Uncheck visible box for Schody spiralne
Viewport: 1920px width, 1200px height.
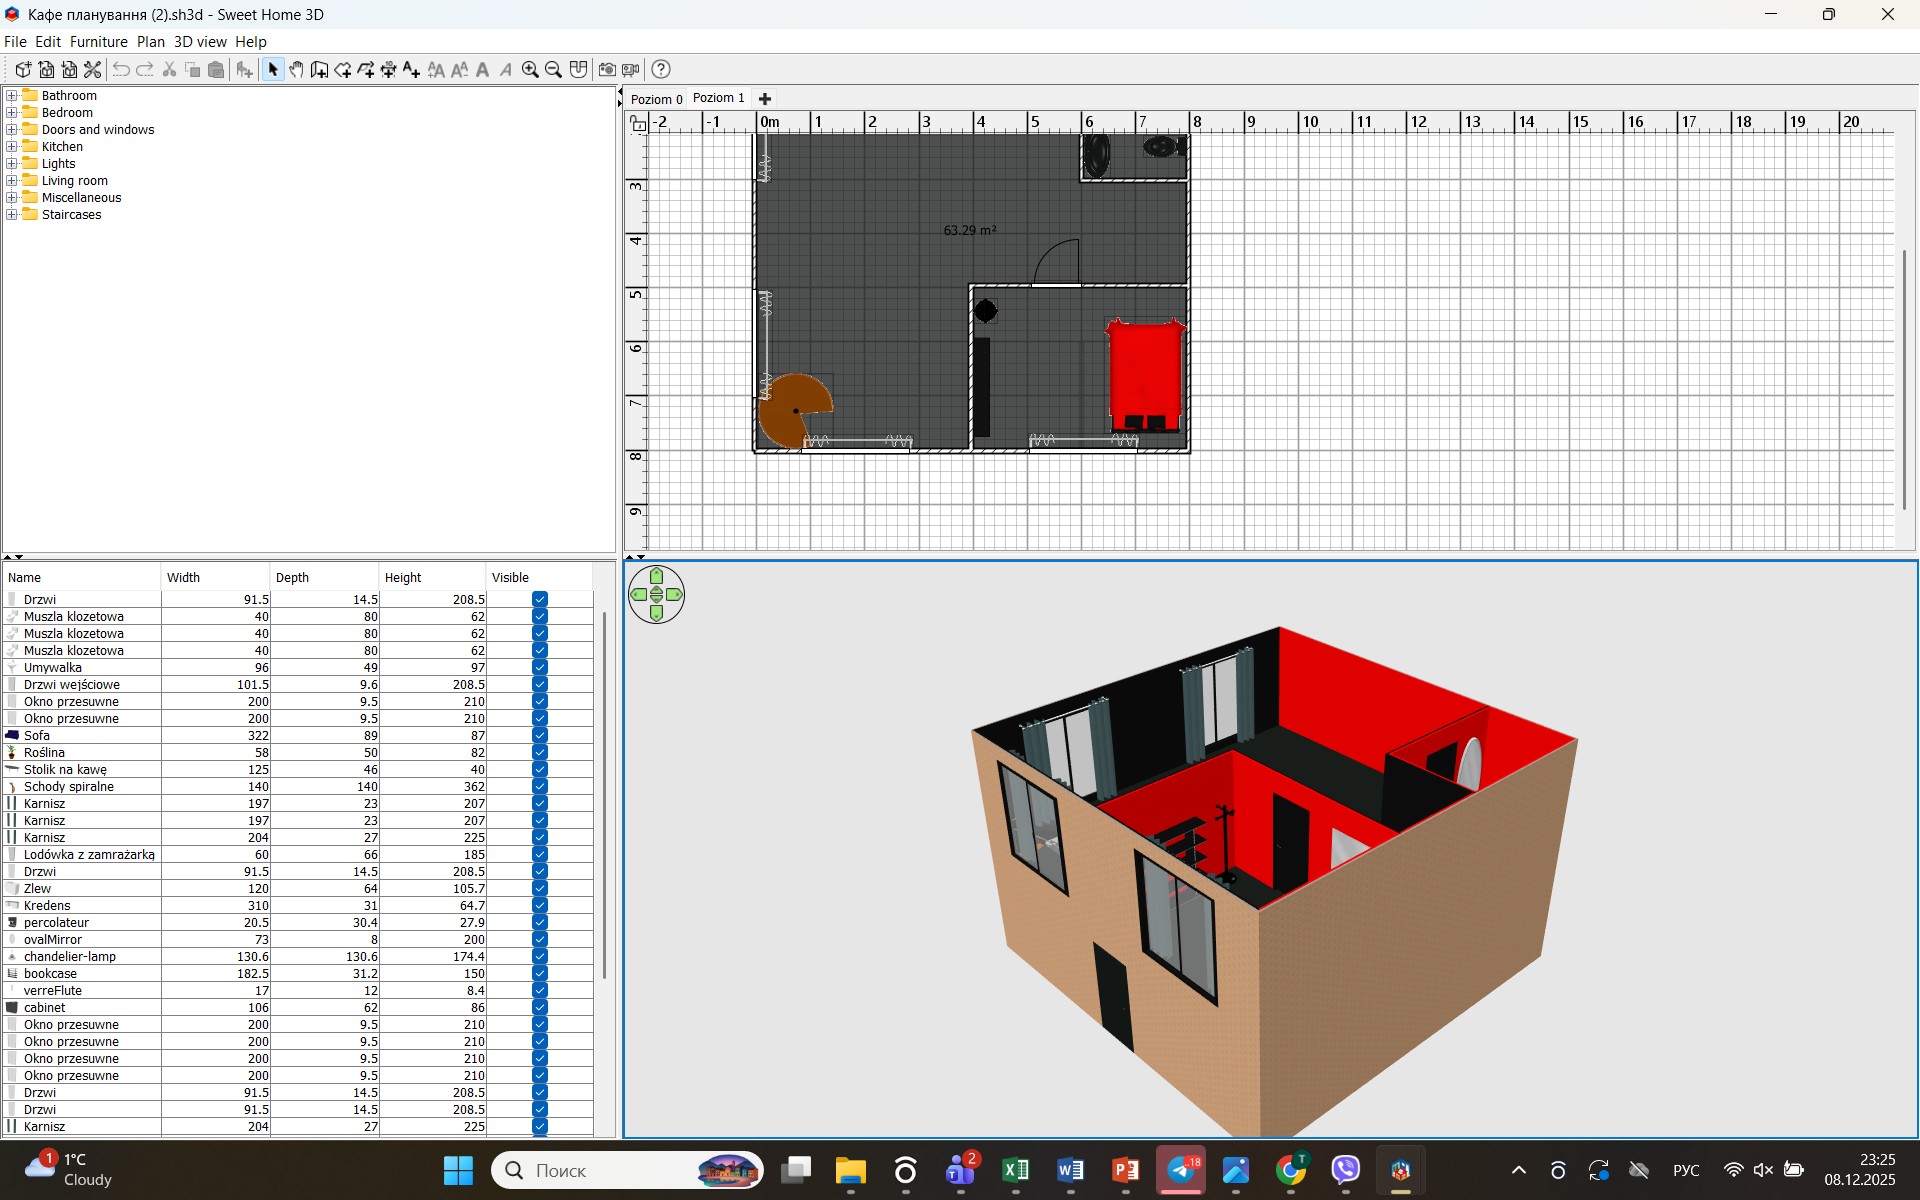coord(540,786)
